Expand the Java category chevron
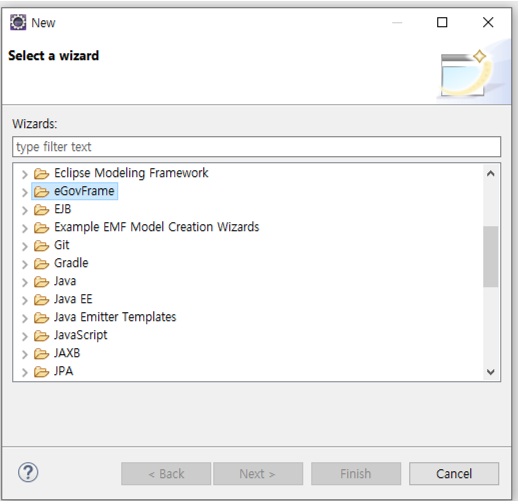 pyautogui.click(x=25, y=282)
